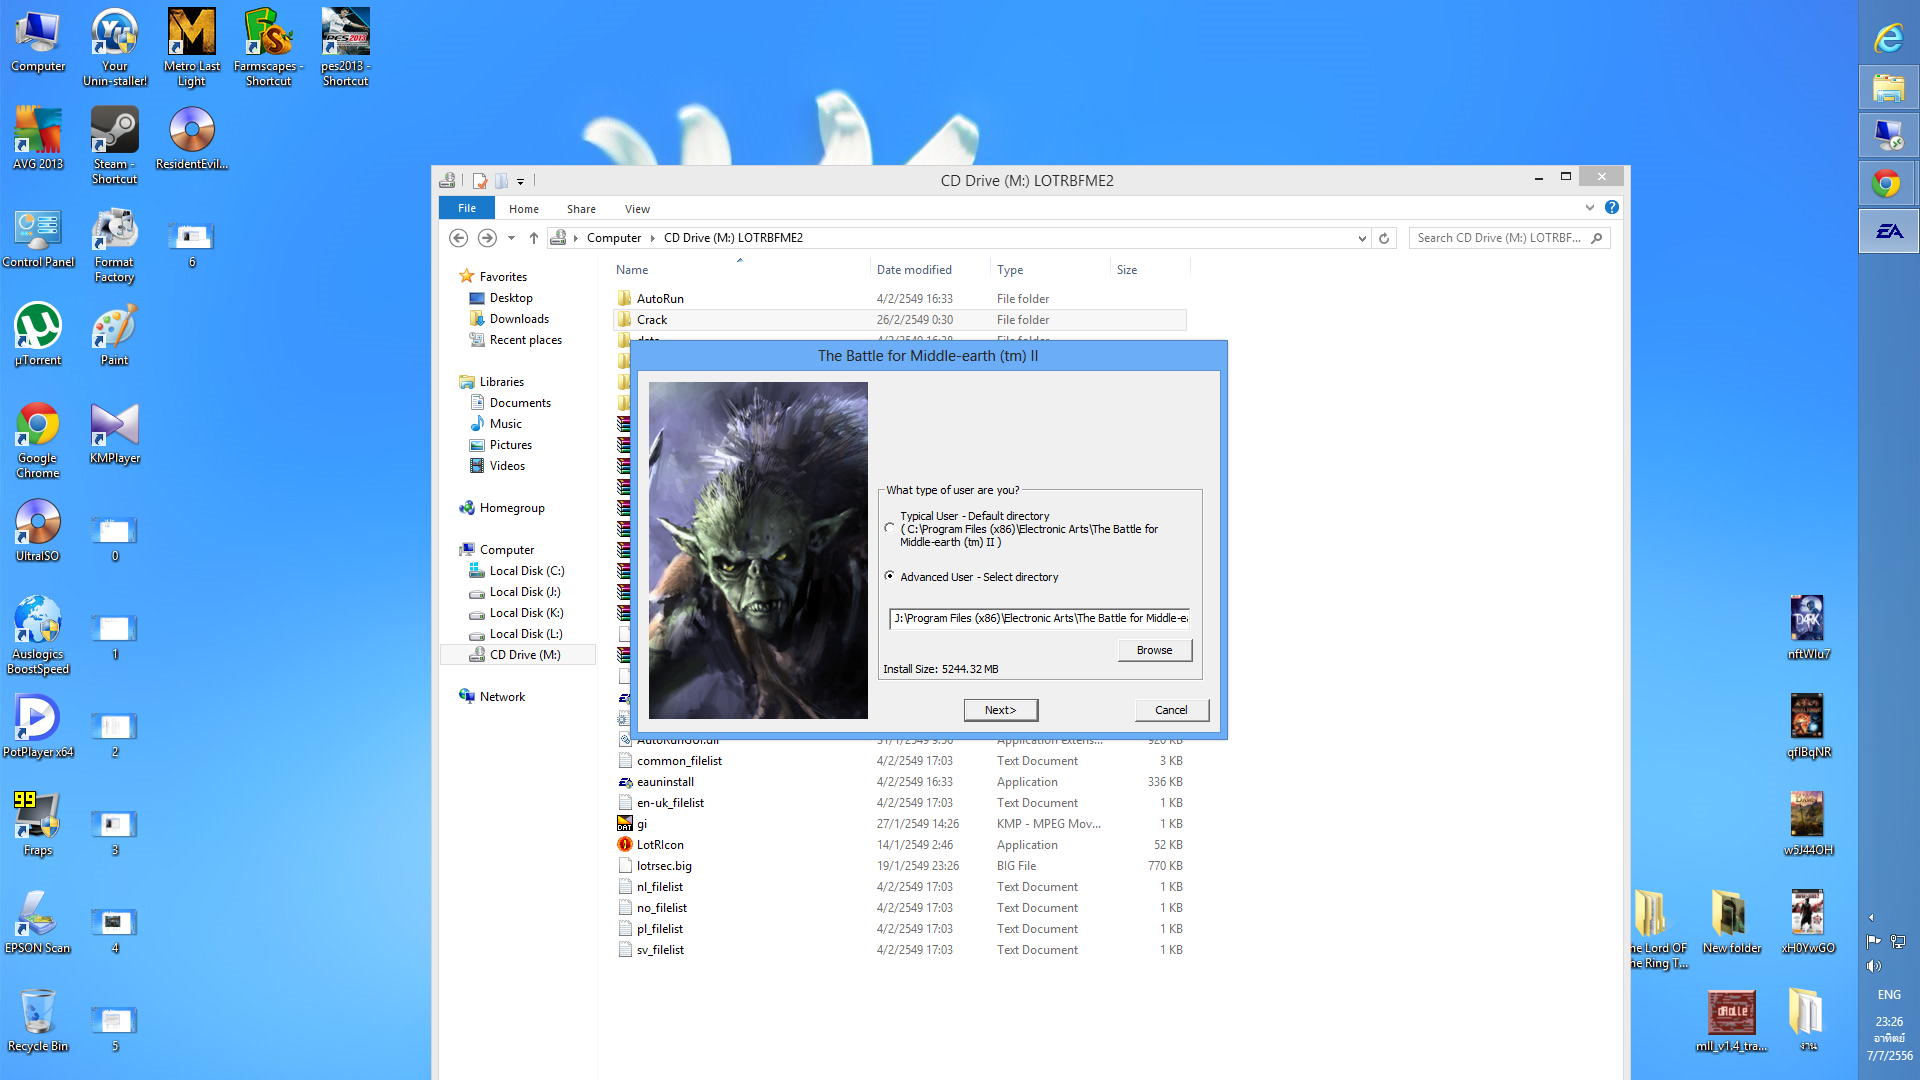Screen dimensions: 1920x1080
Task: Open the LotRIcon application file
Action: (660, 845)
